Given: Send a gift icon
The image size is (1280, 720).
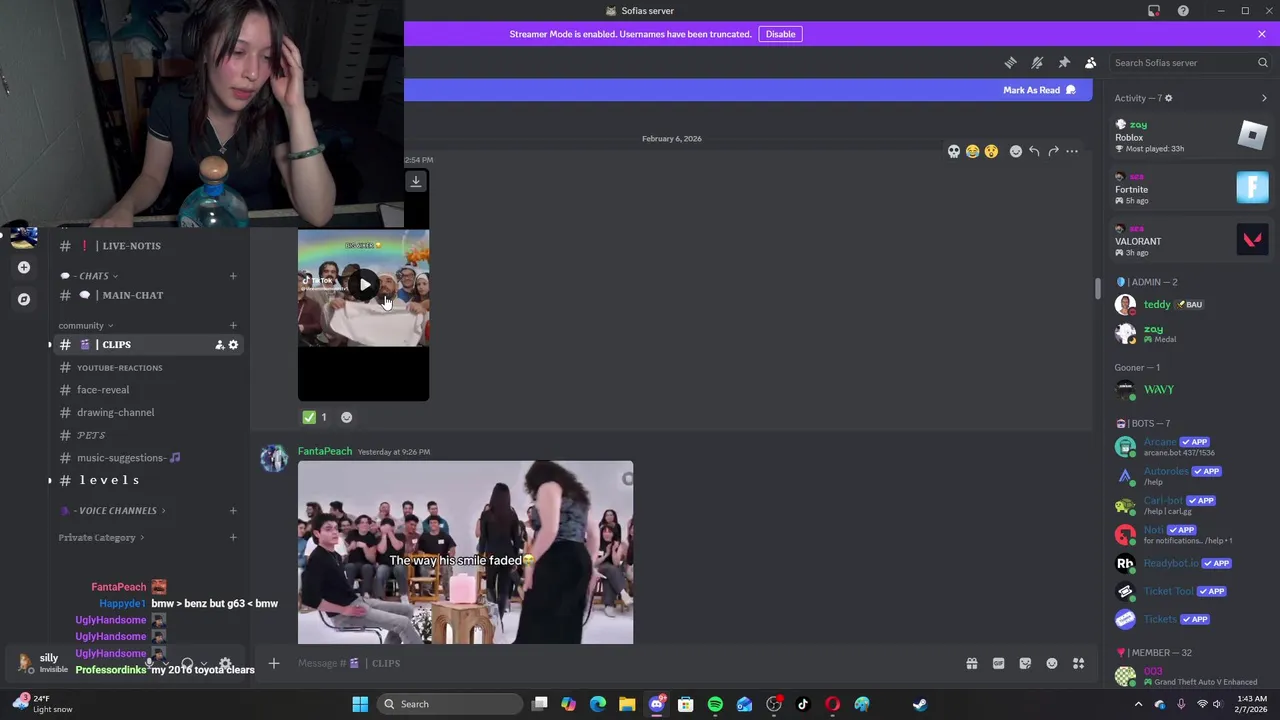Looking at the screenshot, I should (x=971, y=663).
